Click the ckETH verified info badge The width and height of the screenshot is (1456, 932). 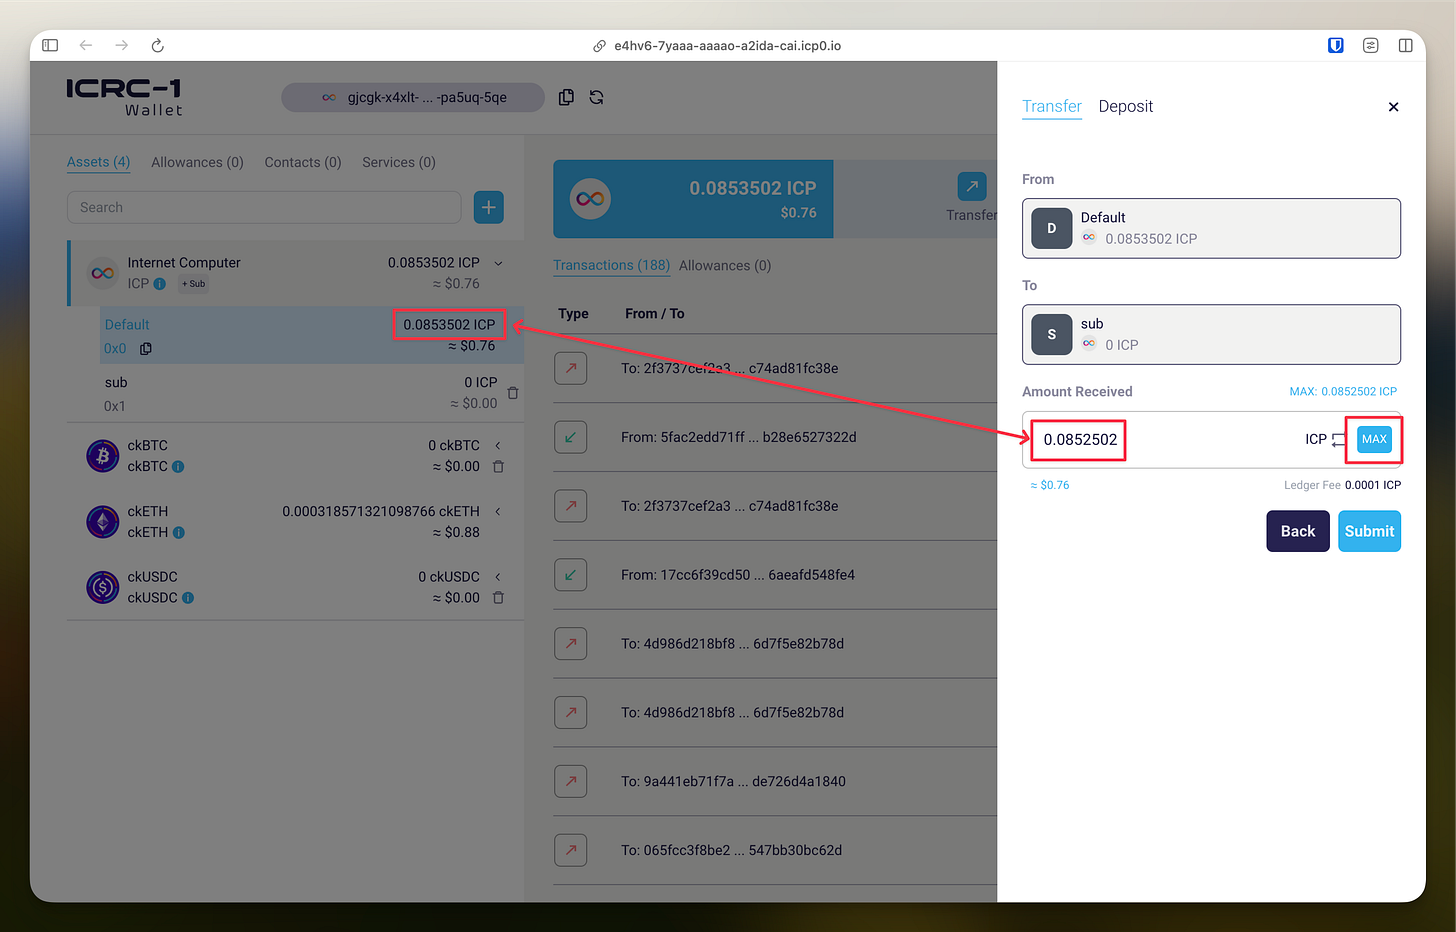tap(178, 532)
